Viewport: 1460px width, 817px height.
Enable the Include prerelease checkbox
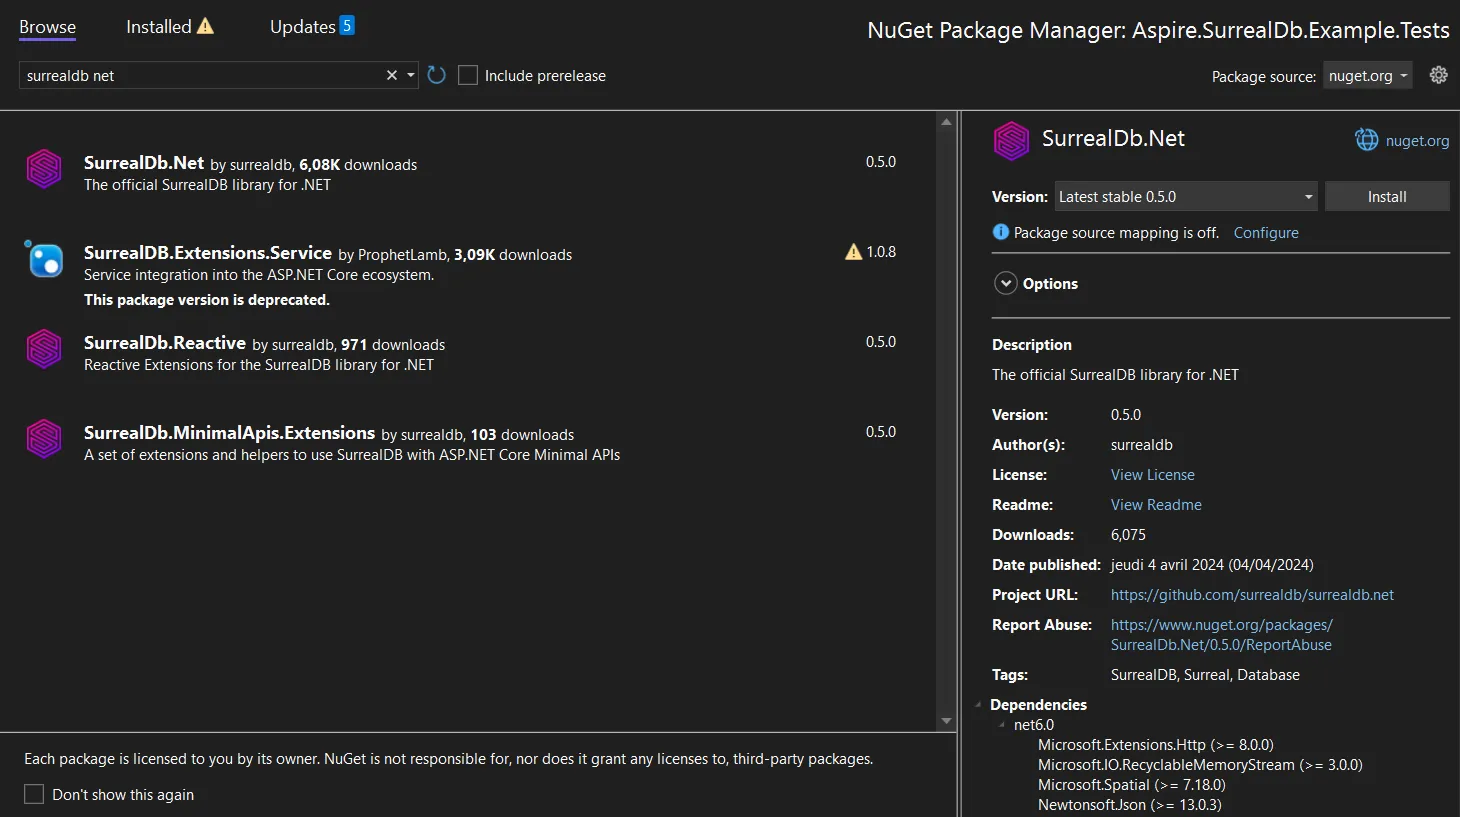[467, 74]
